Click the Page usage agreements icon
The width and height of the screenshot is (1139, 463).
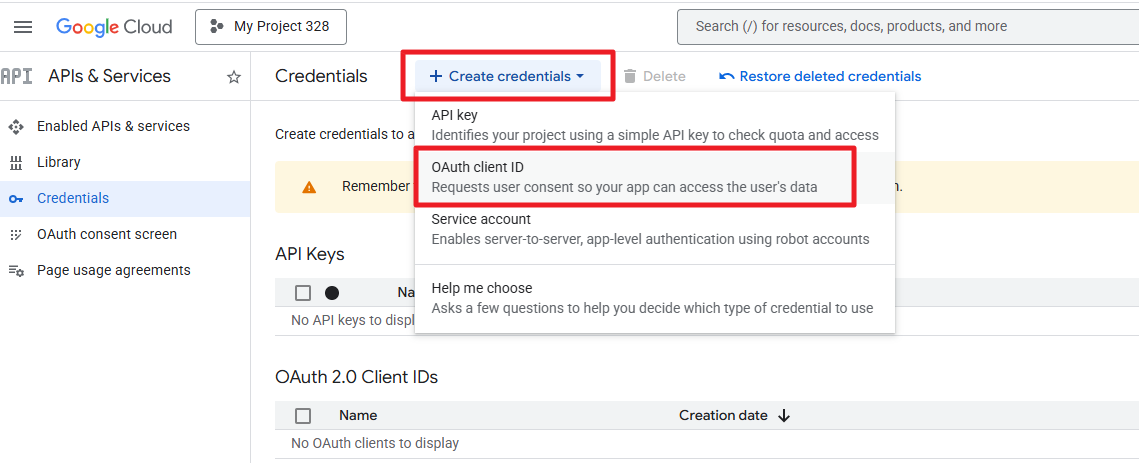coord(16,271)
